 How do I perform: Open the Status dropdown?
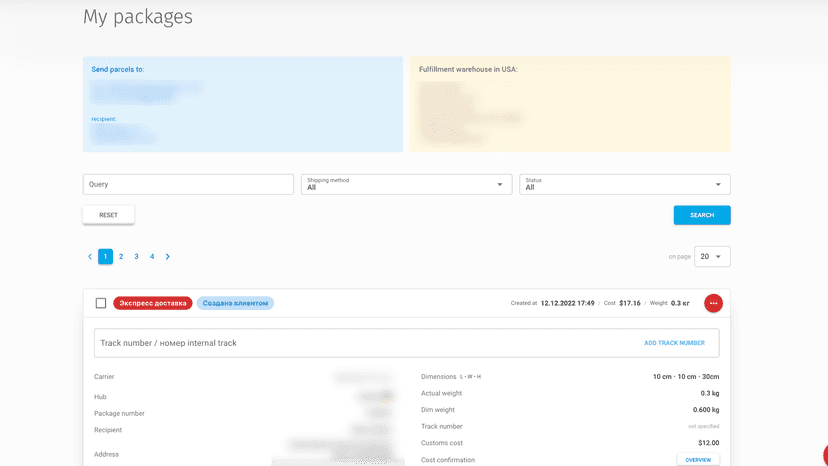(625, 184)
